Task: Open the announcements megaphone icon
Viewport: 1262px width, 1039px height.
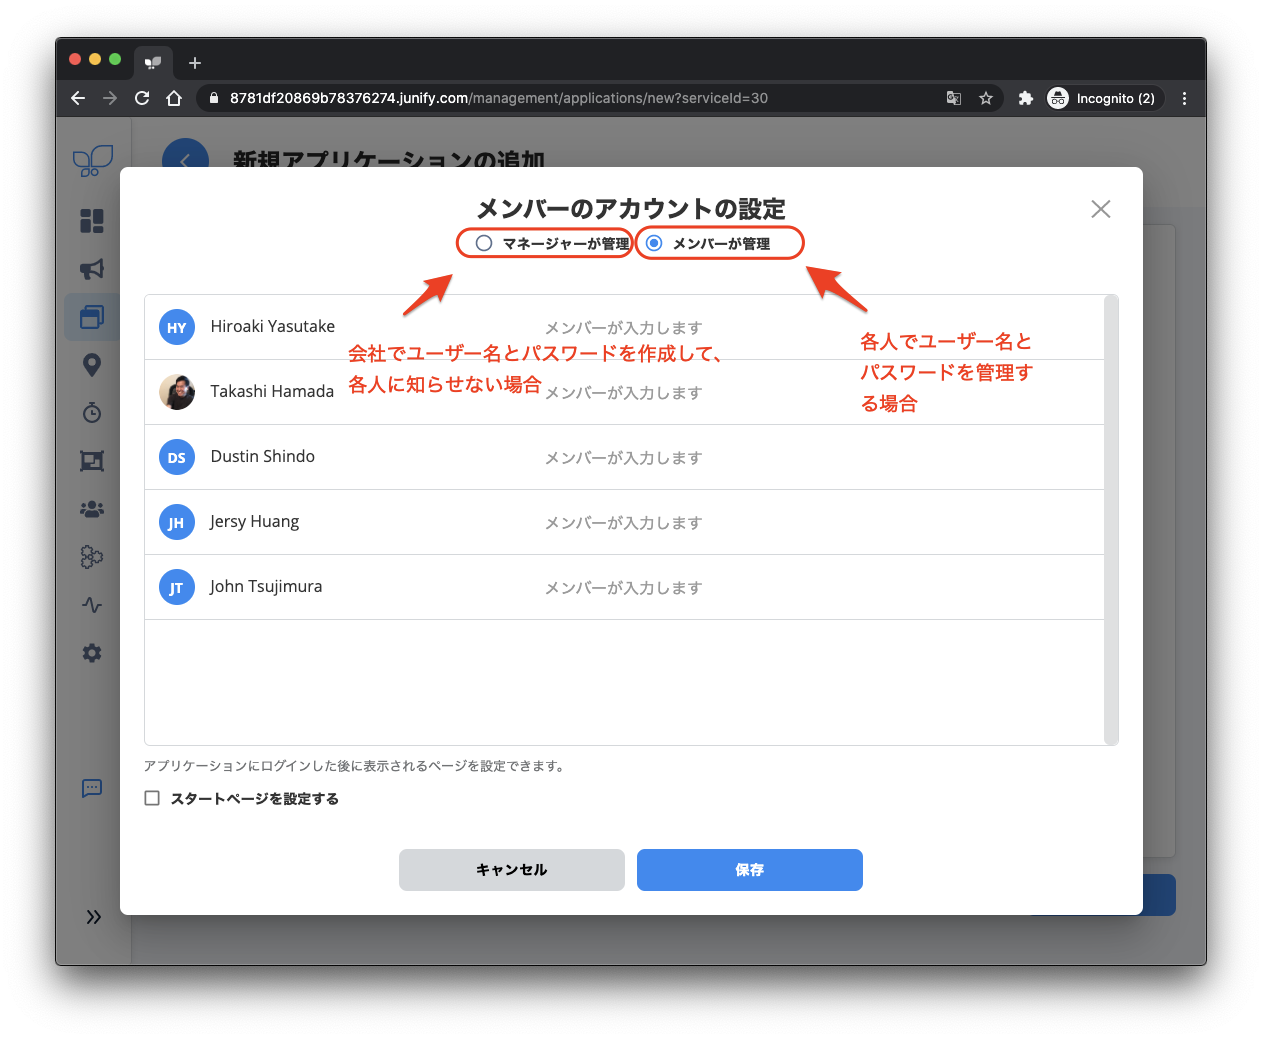Action: point(92,269)
